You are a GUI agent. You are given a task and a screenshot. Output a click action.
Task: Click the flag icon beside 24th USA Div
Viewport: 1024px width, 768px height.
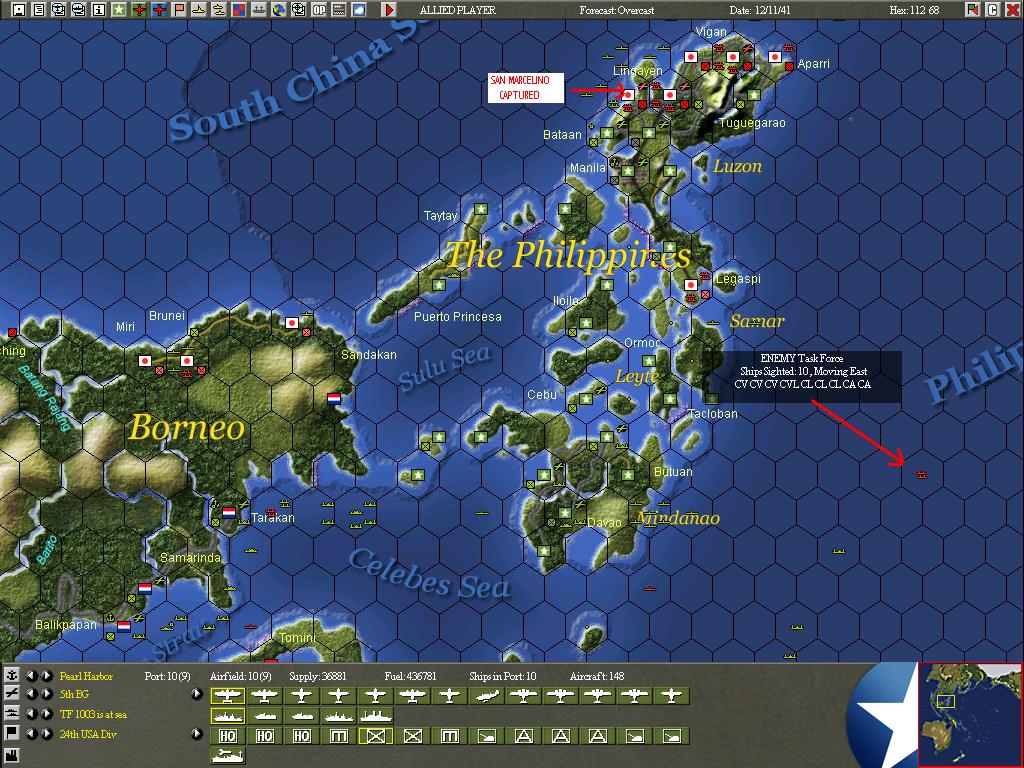tap(11, 734)
